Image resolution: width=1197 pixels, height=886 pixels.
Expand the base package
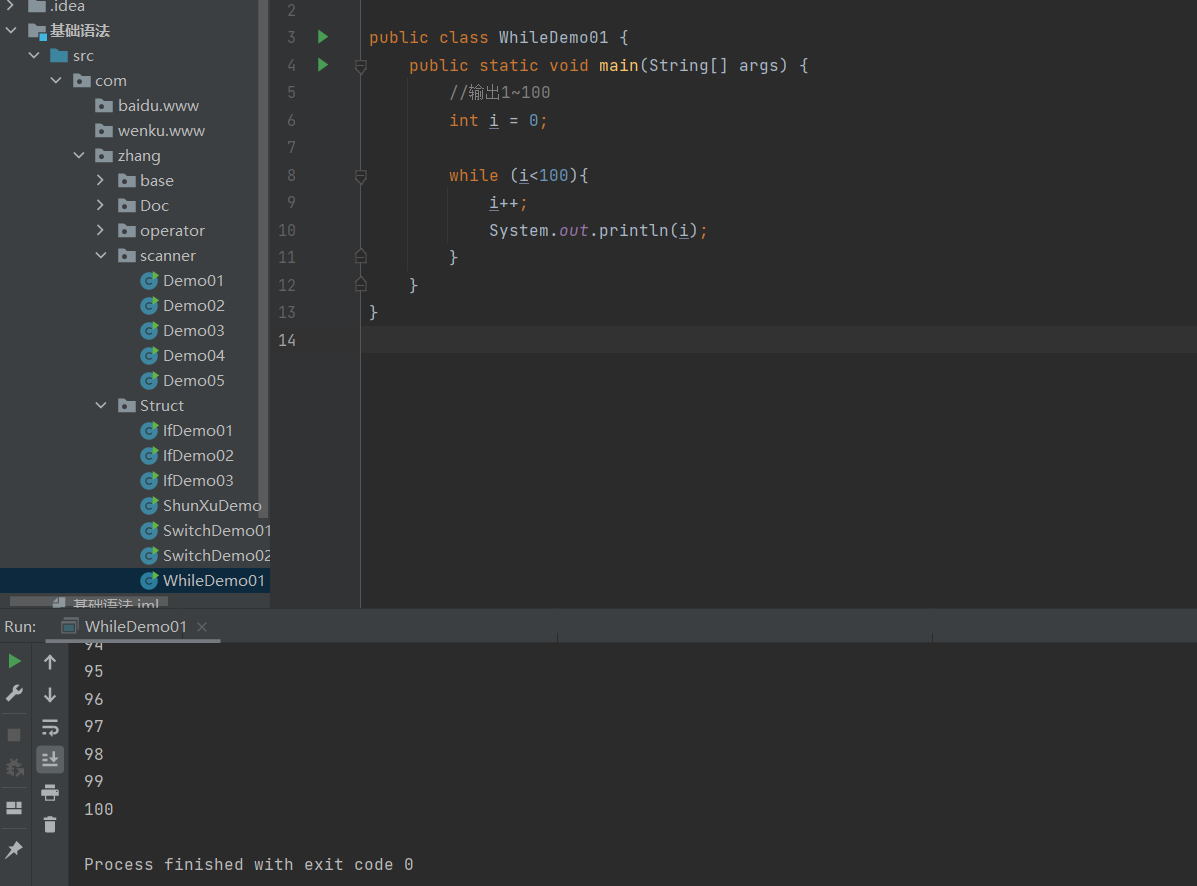(100, 180)
